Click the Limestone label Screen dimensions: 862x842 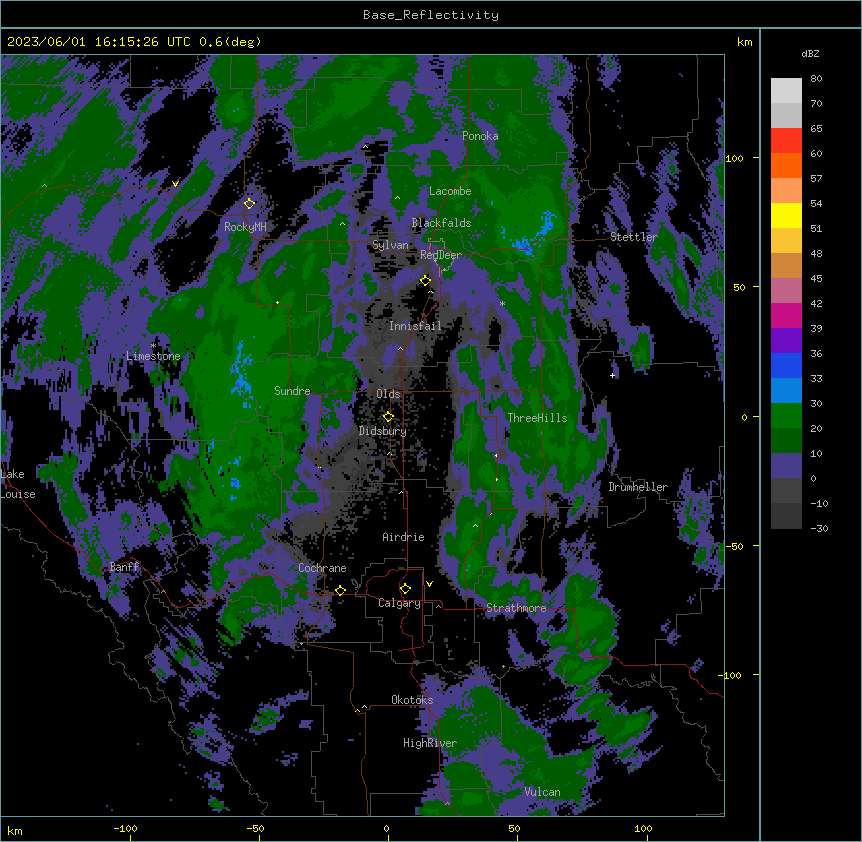[x=153, y=356]
